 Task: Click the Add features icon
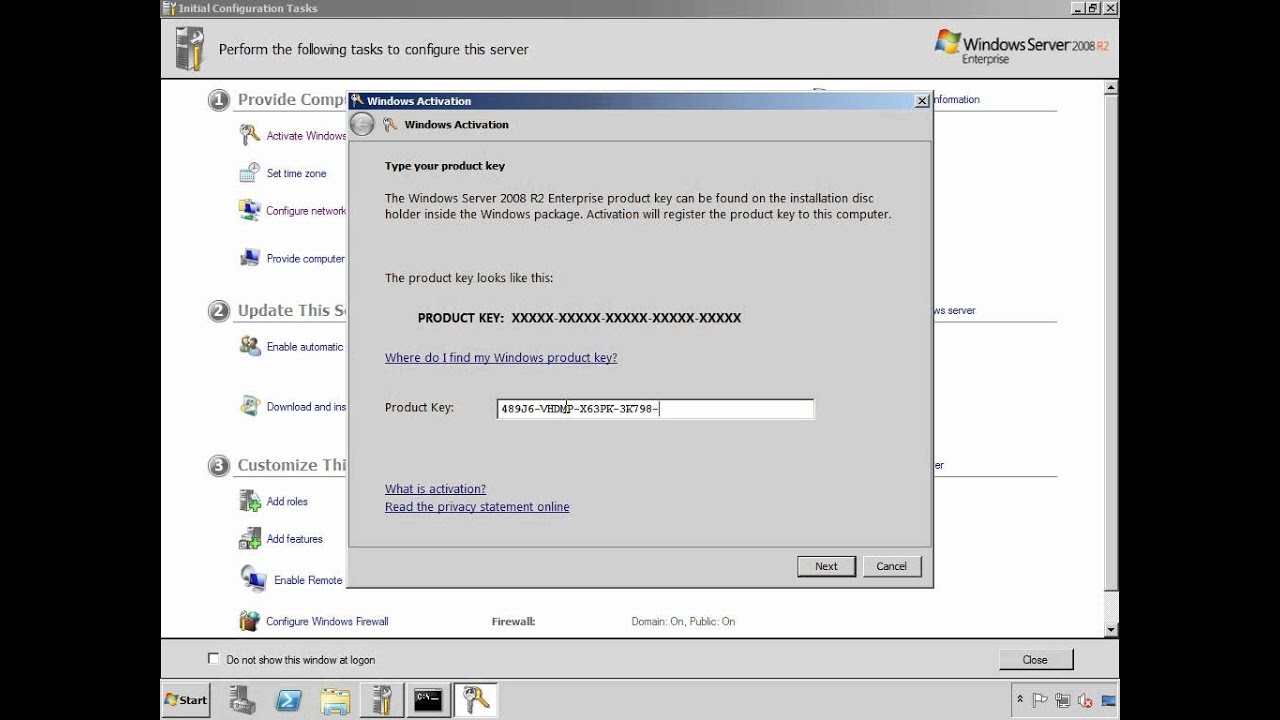pos(249,539)
